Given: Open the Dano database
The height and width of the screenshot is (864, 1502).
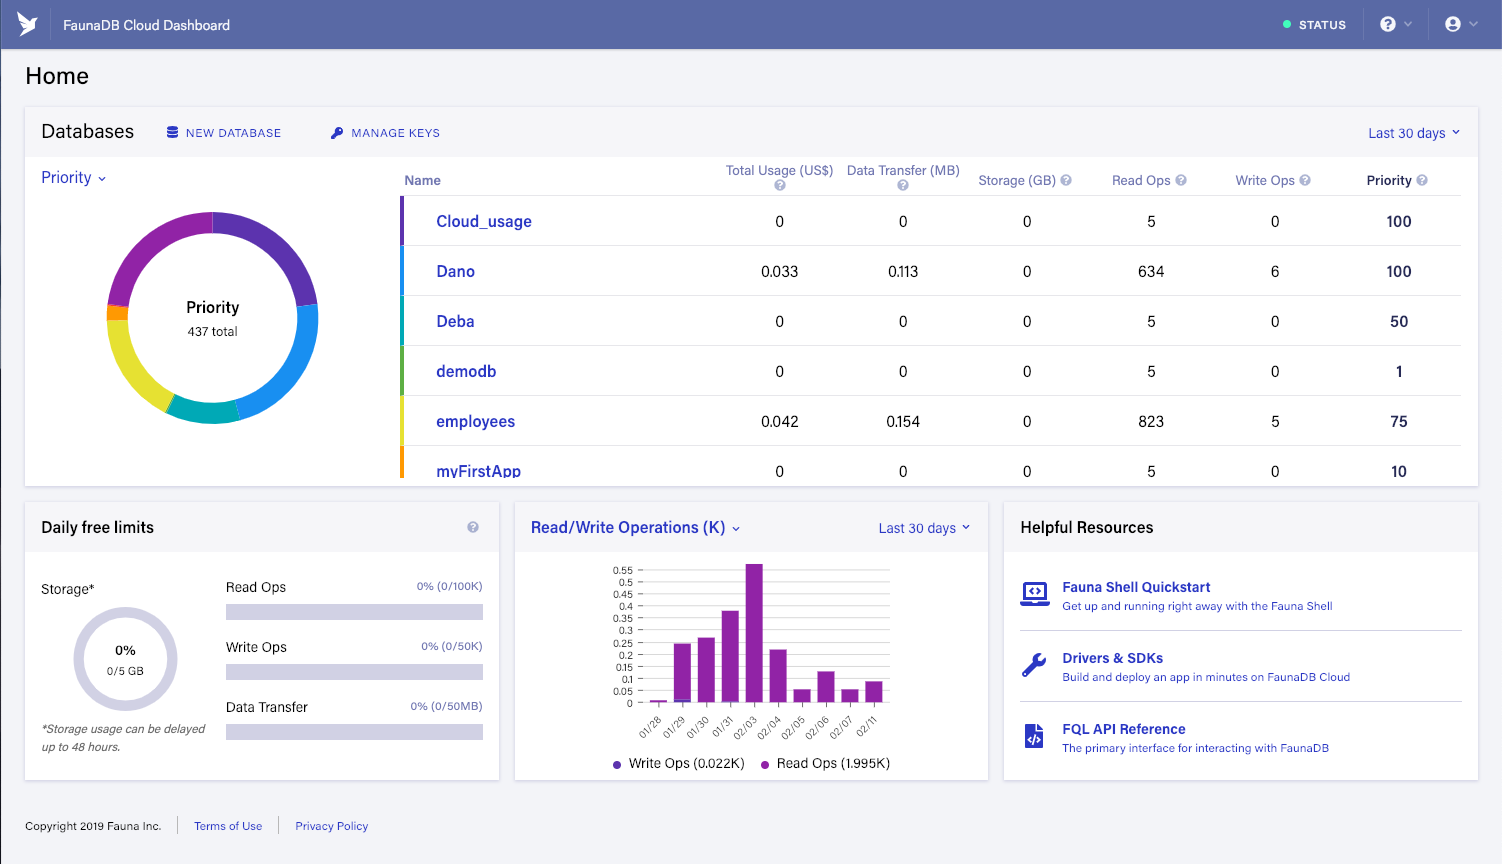Looking at the screenshot, I should (455, 271).
